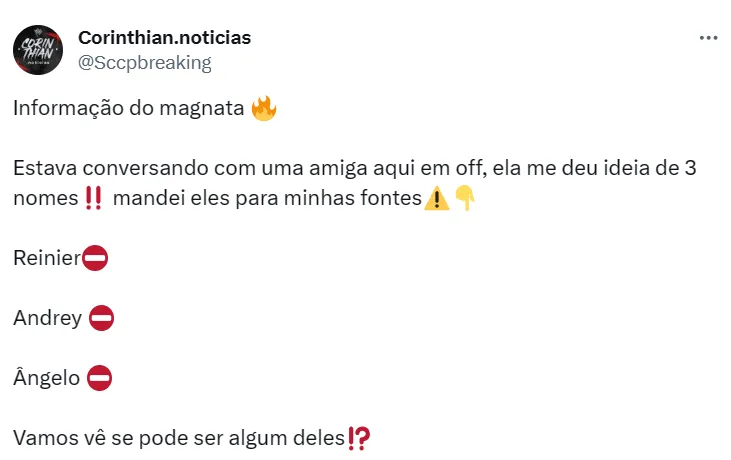Viewport: 731px width, 460px height.
Task: Click the "Informação do magnata" text
Action: [128, 109]
